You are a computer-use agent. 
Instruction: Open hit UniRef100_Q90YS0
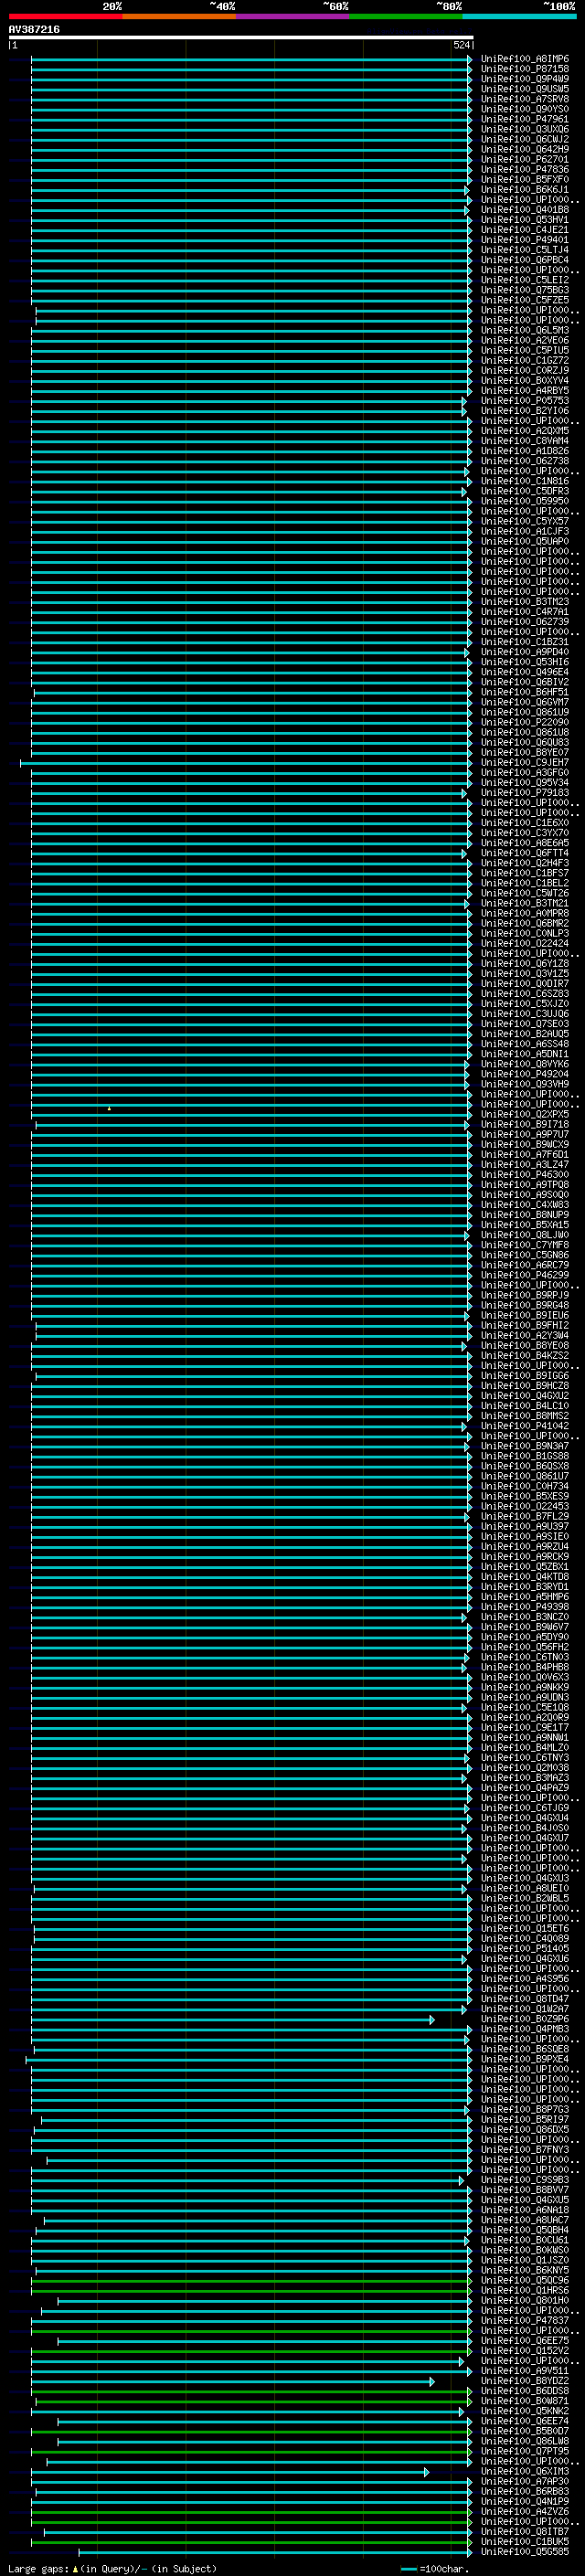tap(524, 109)
